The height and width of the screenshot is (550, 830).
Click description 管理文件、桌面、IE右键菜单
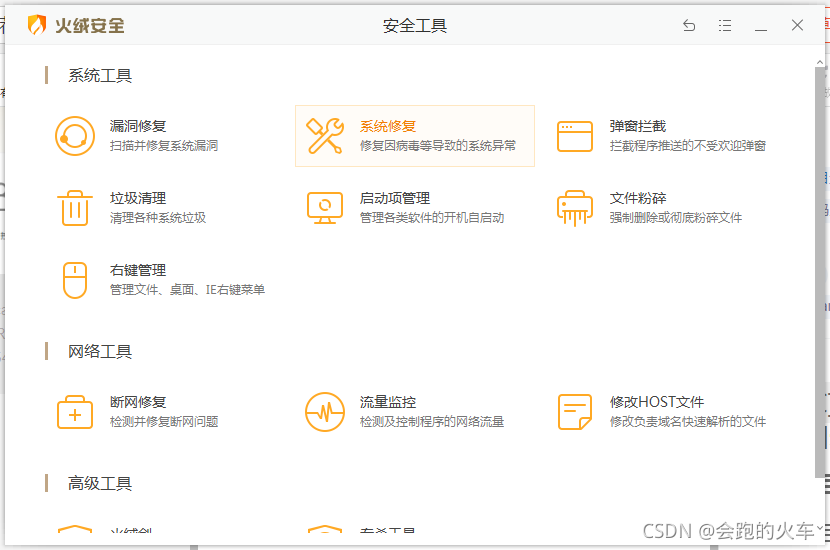tap(187, 290)
